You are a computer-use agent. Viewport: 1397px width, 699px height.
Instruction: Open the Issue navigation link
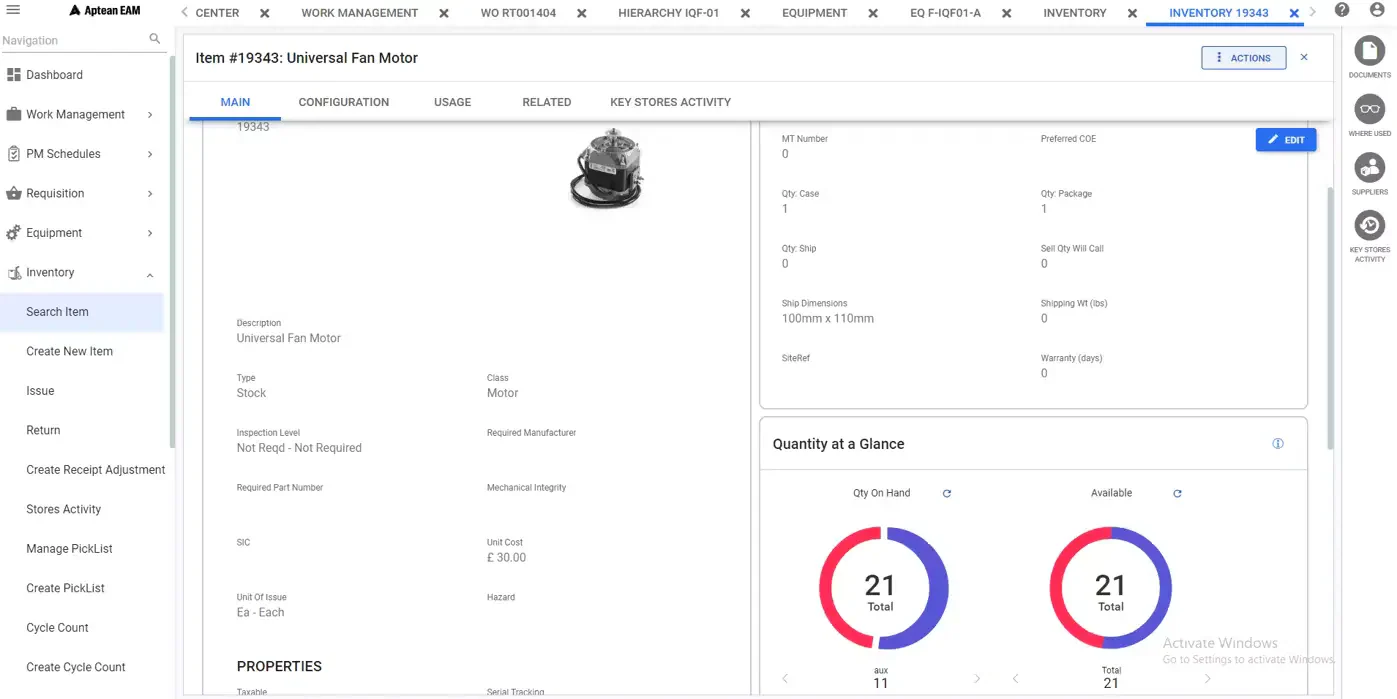click(40, 391)
